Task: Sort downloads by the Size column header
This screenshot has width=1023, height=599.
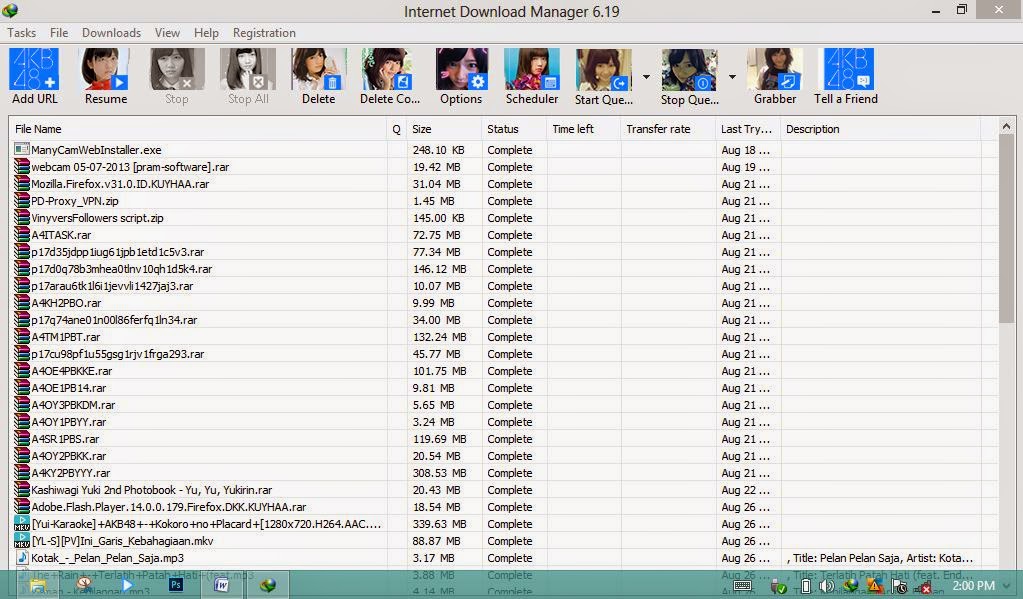Action: (x=421, y=128)
